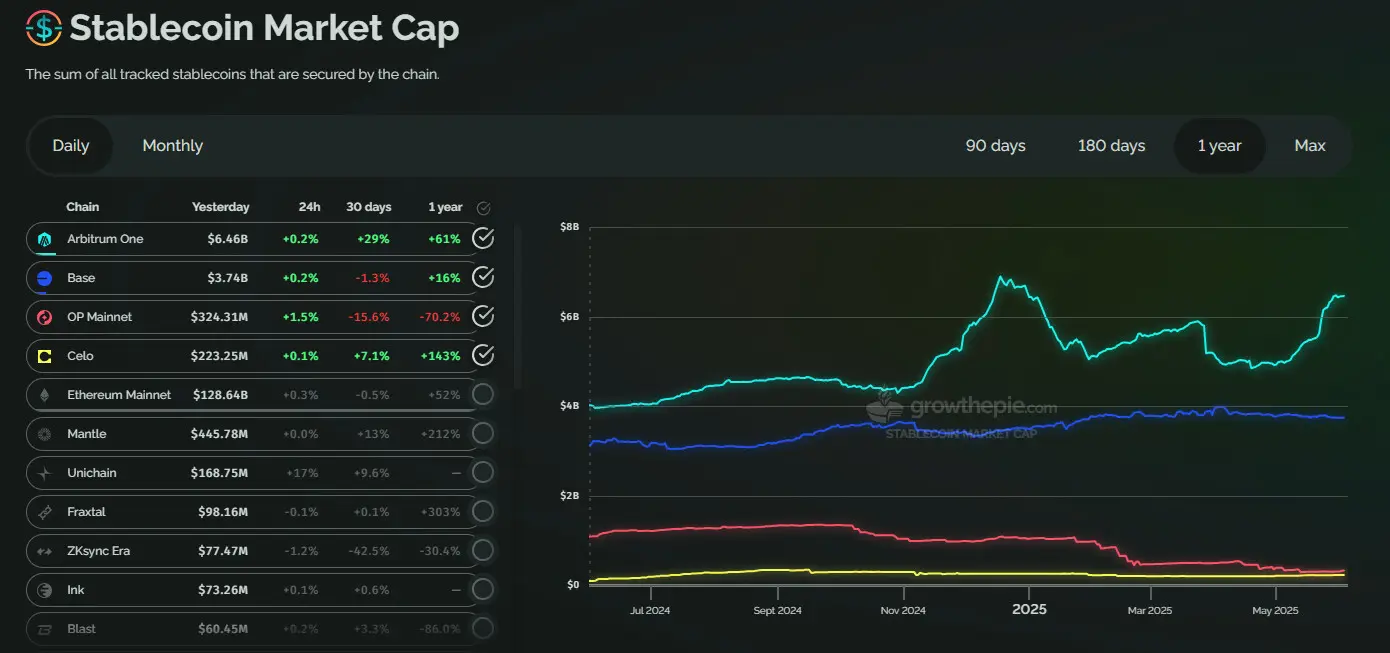Screen dimensions: 1390x653
Task: Click the Arbitrum One chain logo
Action: (44, 239)
